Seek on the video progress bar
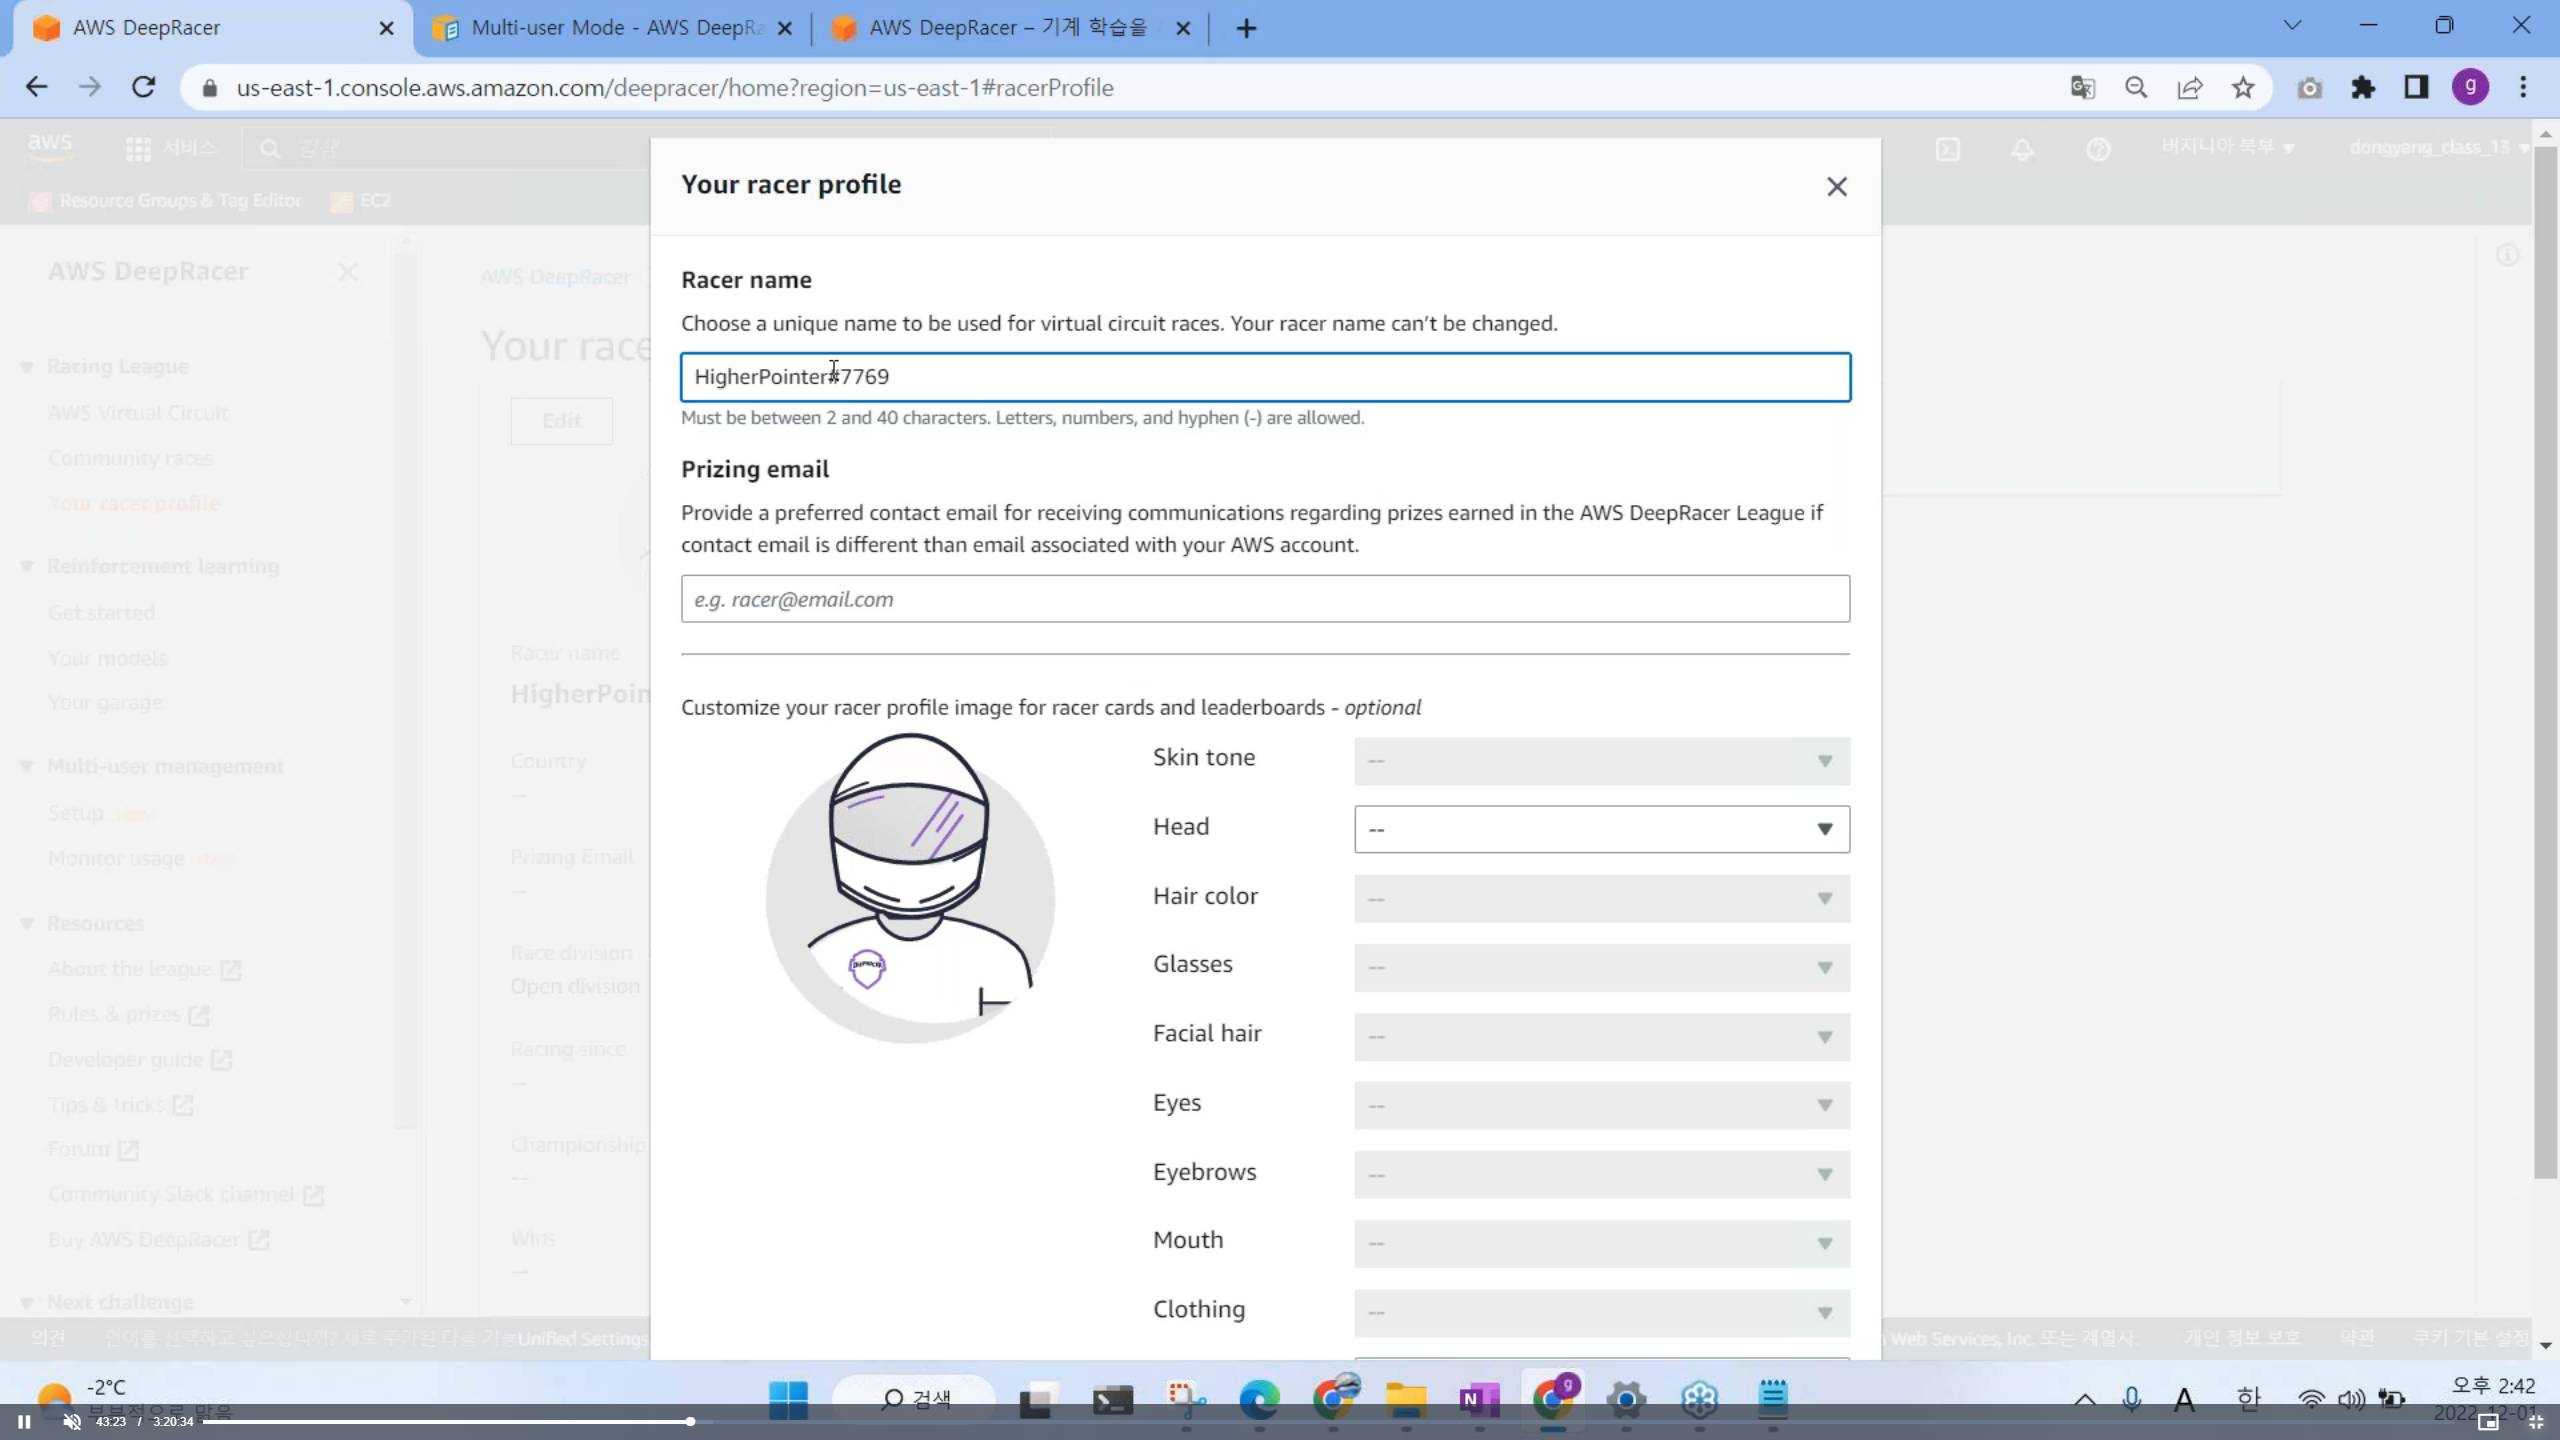 click(x=1200, y=1421)
